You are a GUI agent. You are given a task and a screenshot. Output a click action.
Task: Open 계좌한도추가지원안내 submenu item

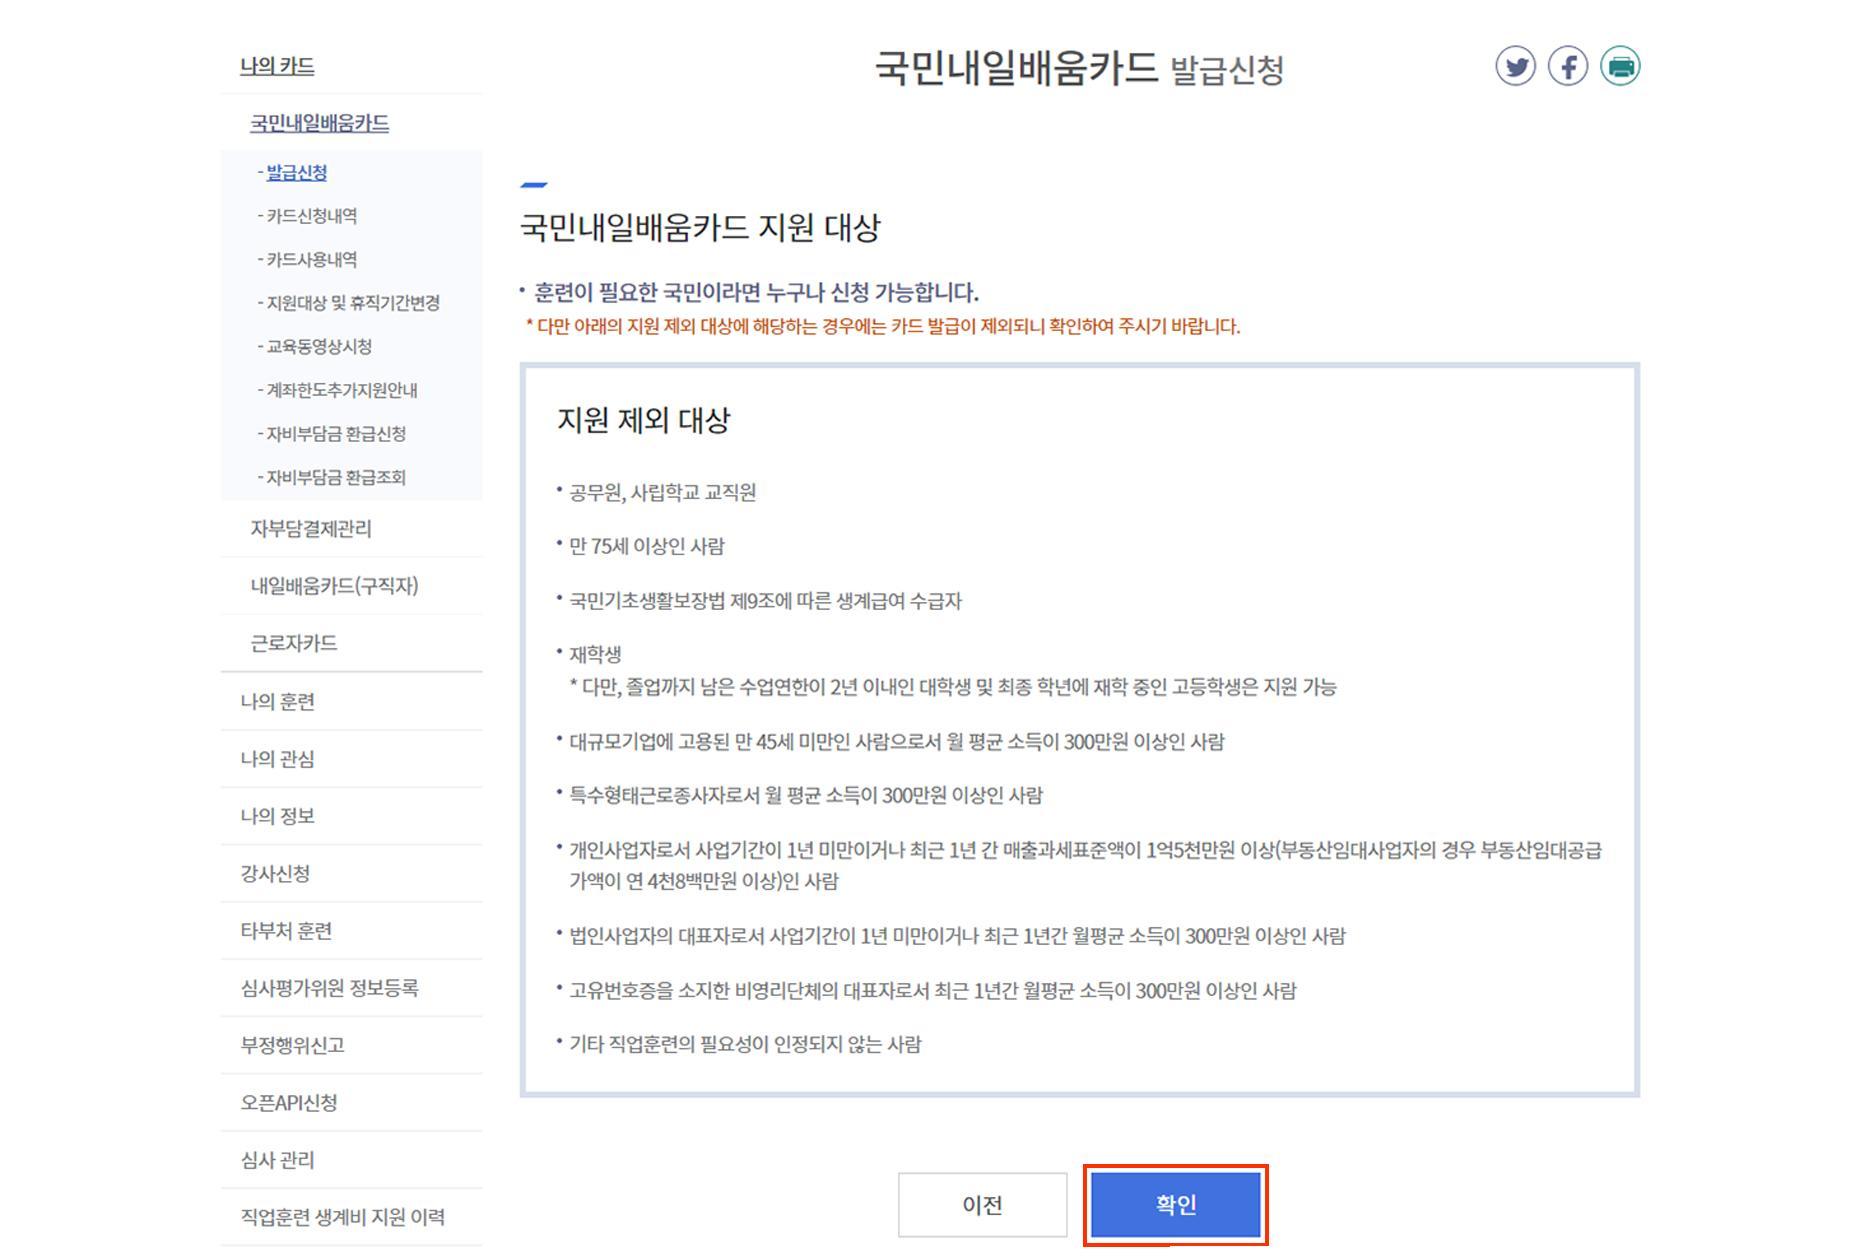pos(341,390)
